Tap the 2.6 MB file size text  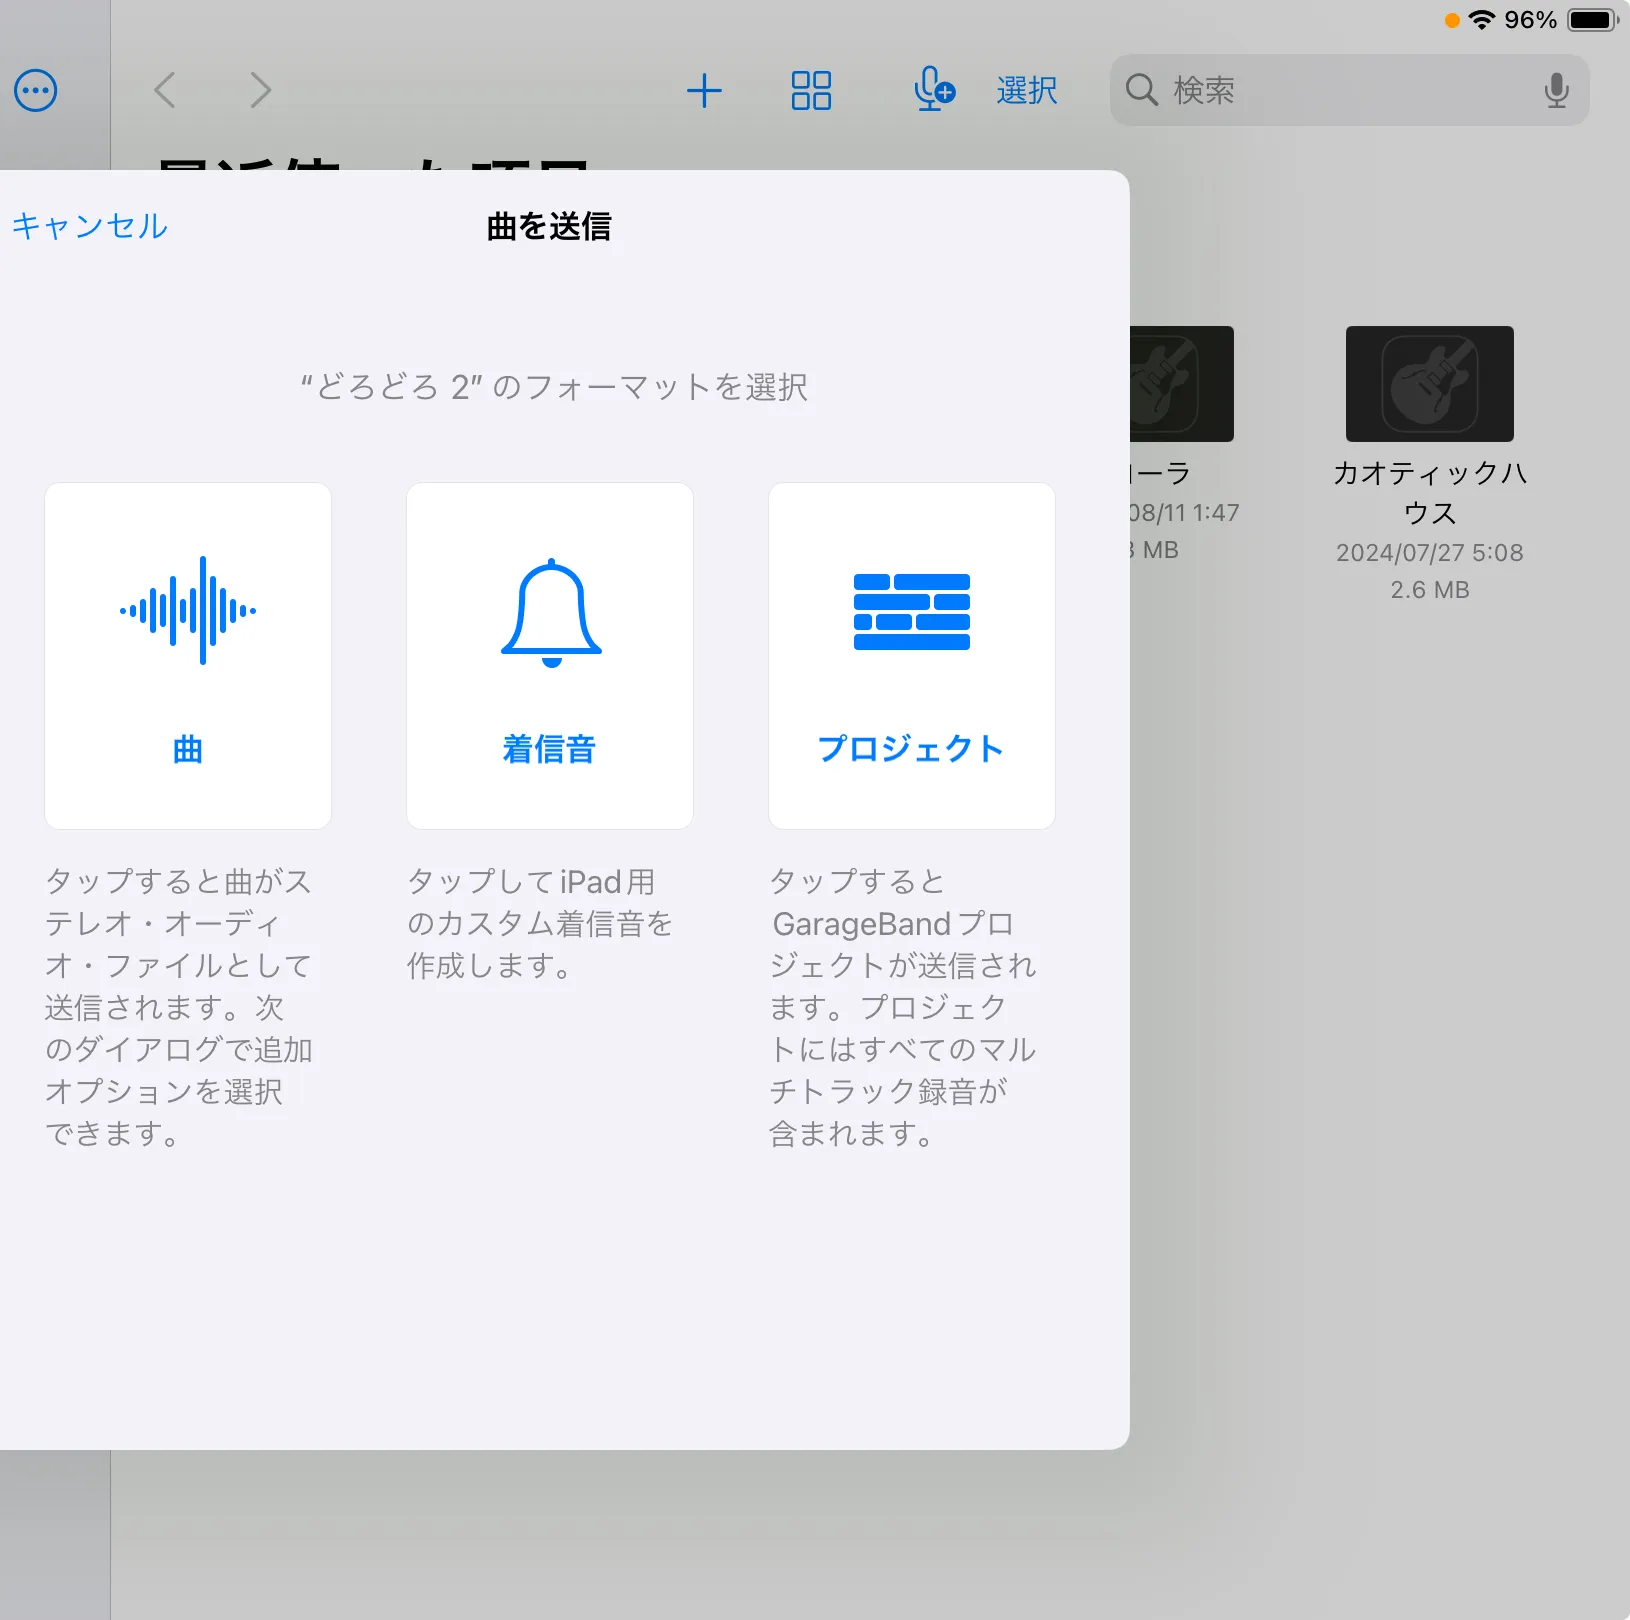[x=1430, y=590]
